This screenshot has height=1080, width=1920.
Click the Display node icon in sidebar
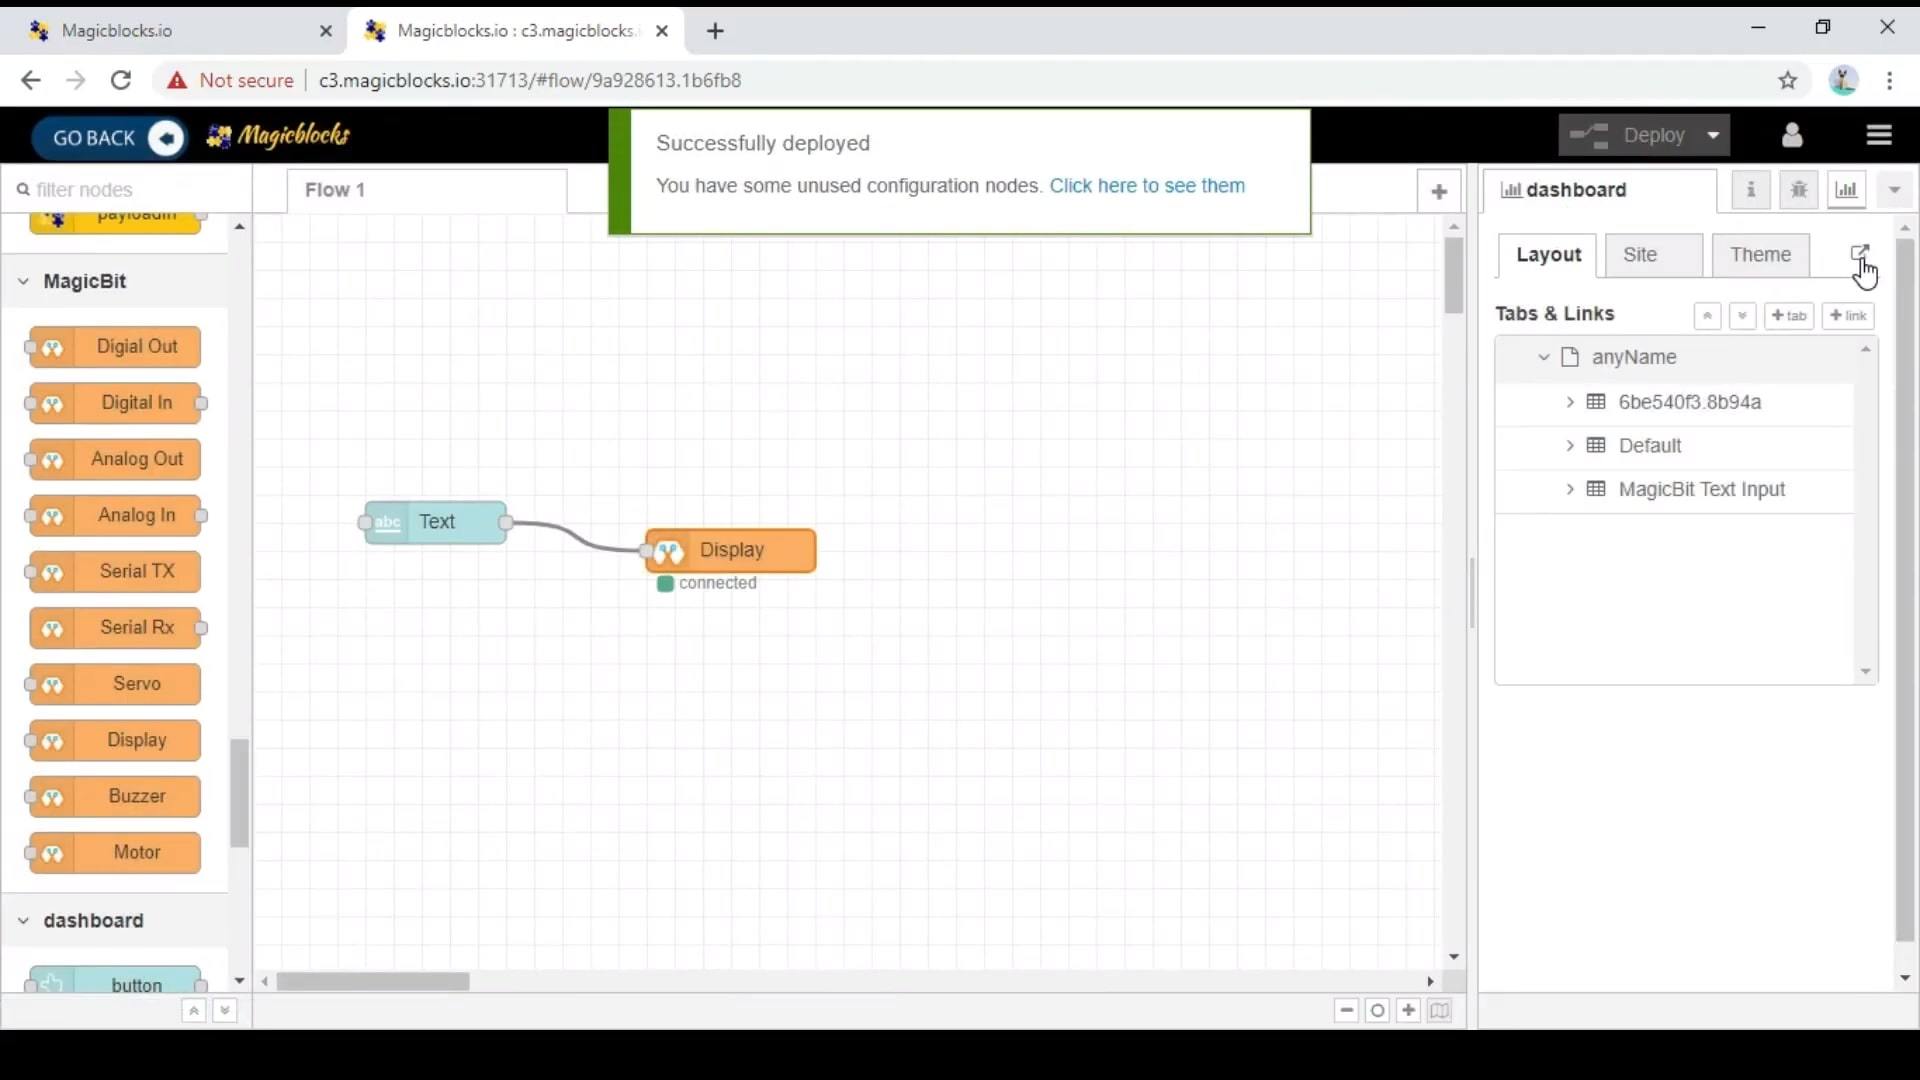click(51, 740)
